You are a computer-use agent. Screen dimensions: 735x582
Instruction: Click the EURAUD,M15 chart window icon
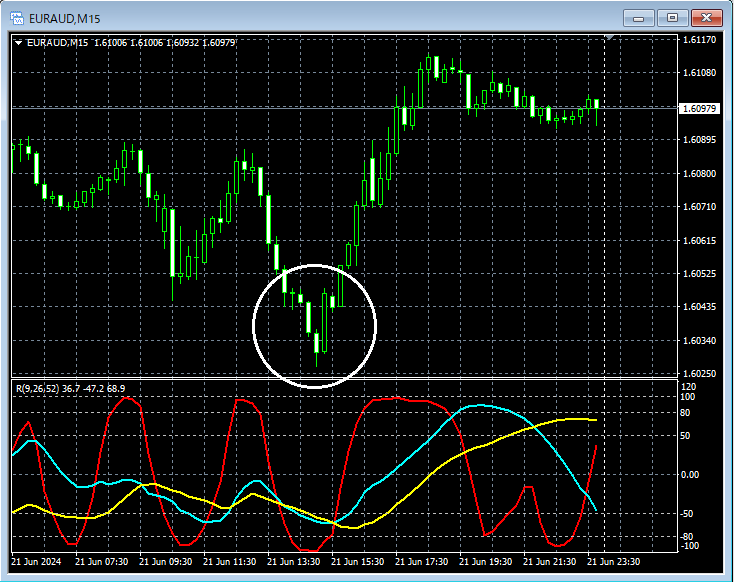point(17,18)
